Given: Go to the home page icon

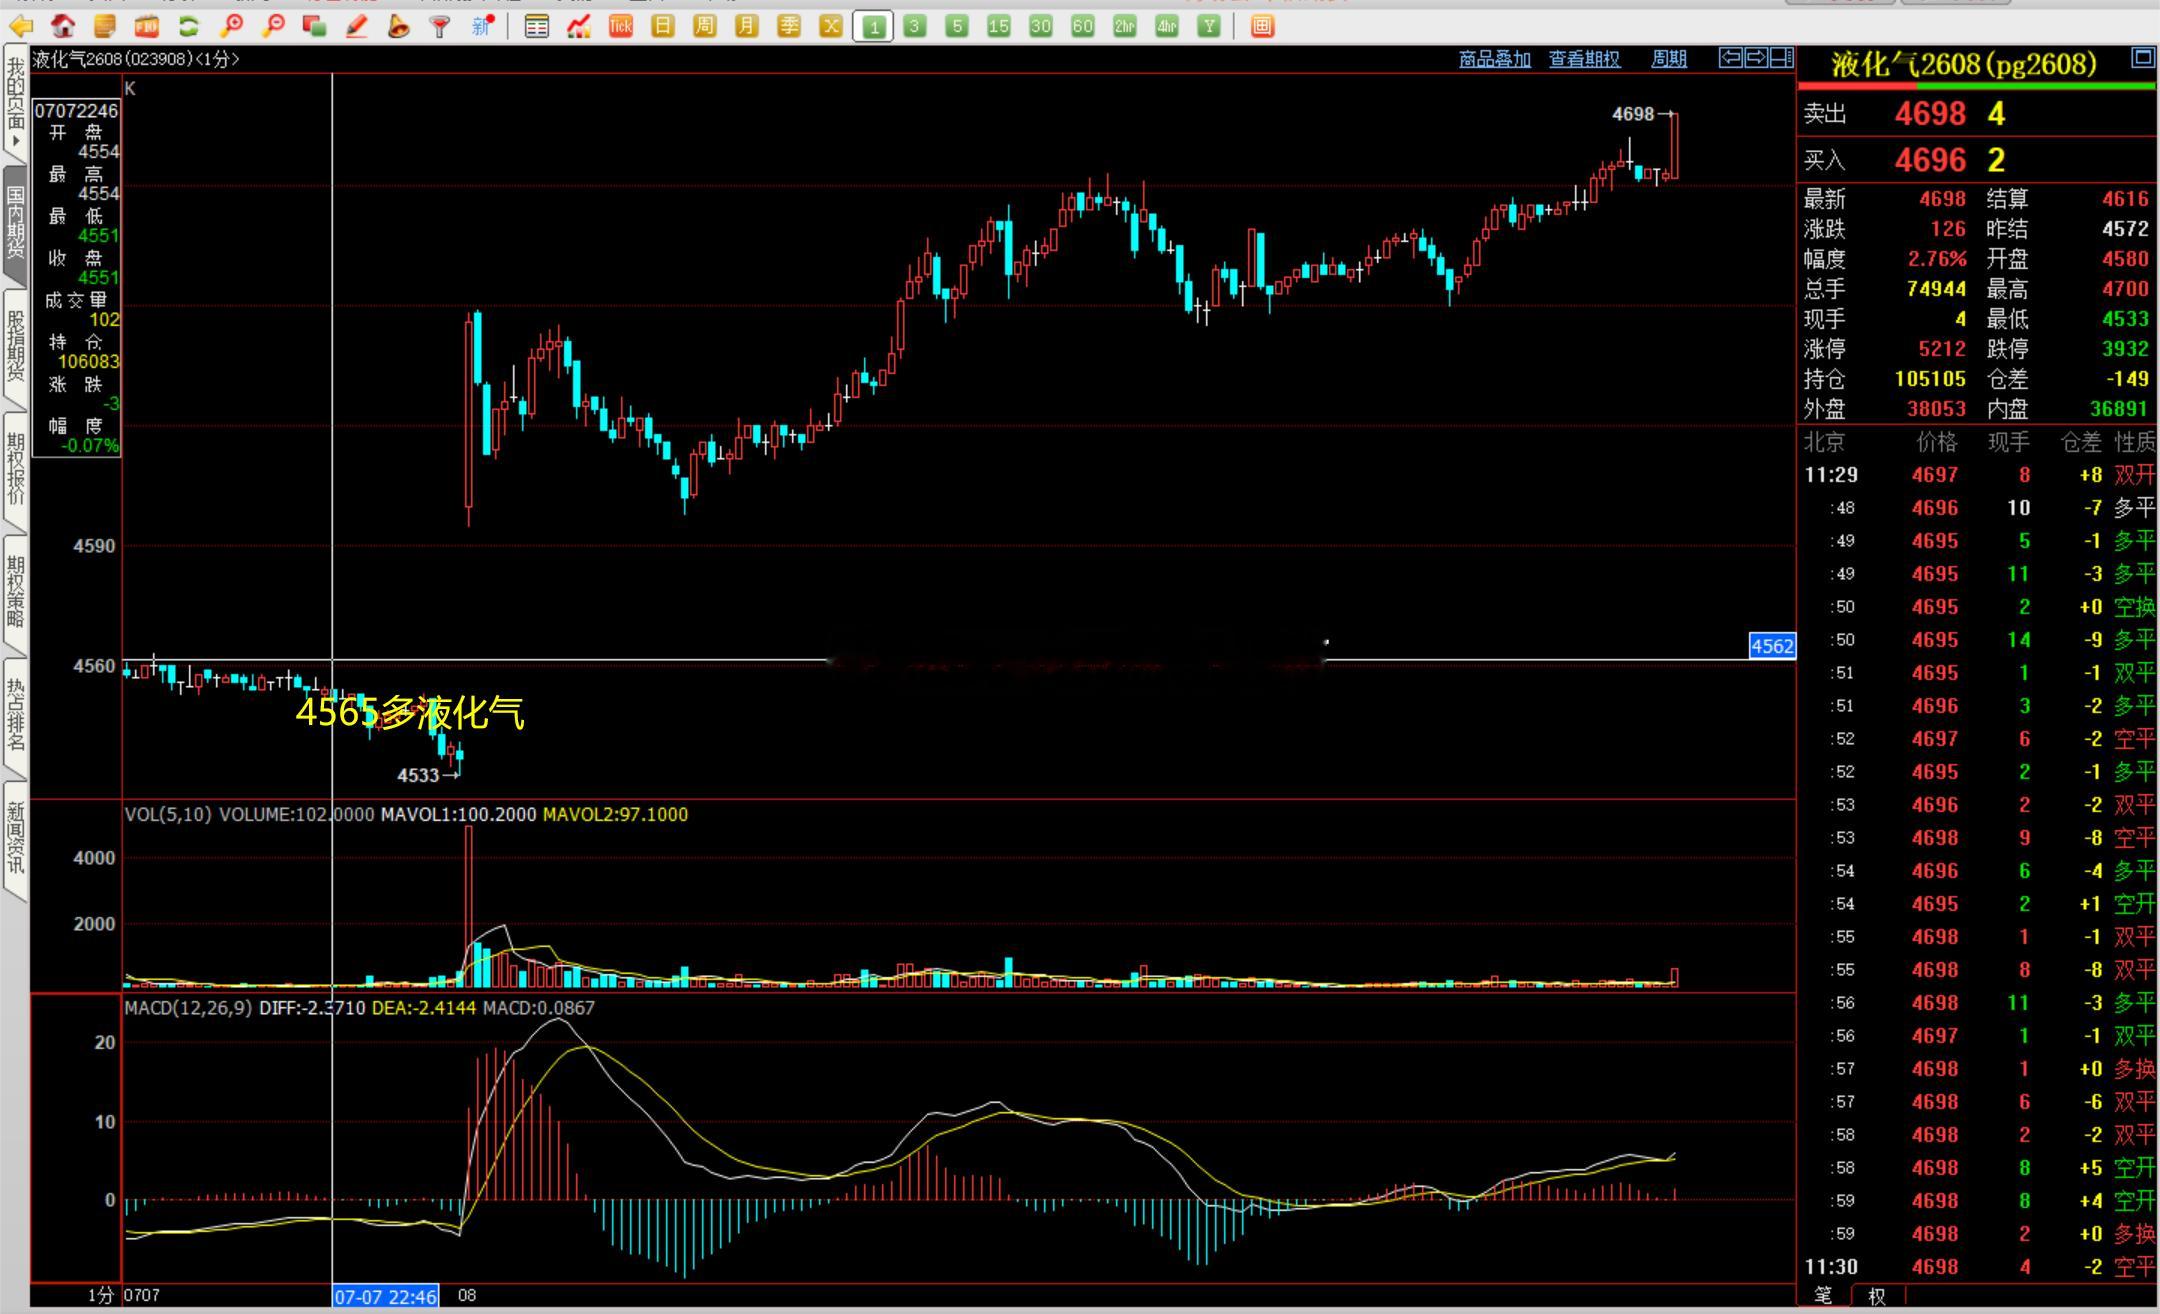Looking at the screenshot, I should [x=62, y=26].
